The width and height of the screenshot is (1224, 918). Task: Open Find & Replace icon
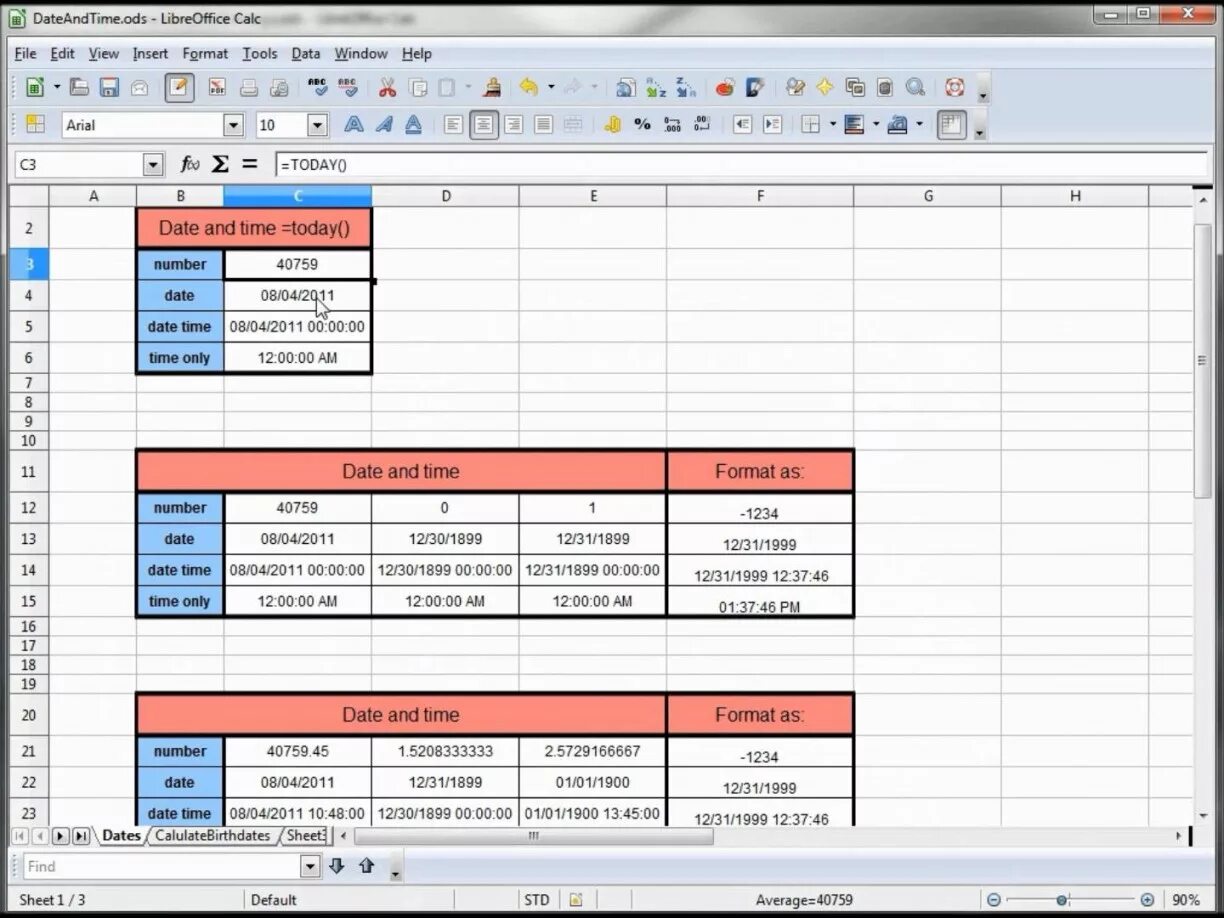(795, 87)
